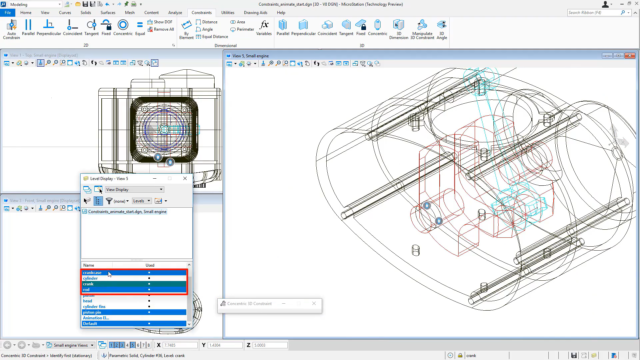This screenshot has width=640, height=360.
Task: Toggle the head level display
Action: 134,301
